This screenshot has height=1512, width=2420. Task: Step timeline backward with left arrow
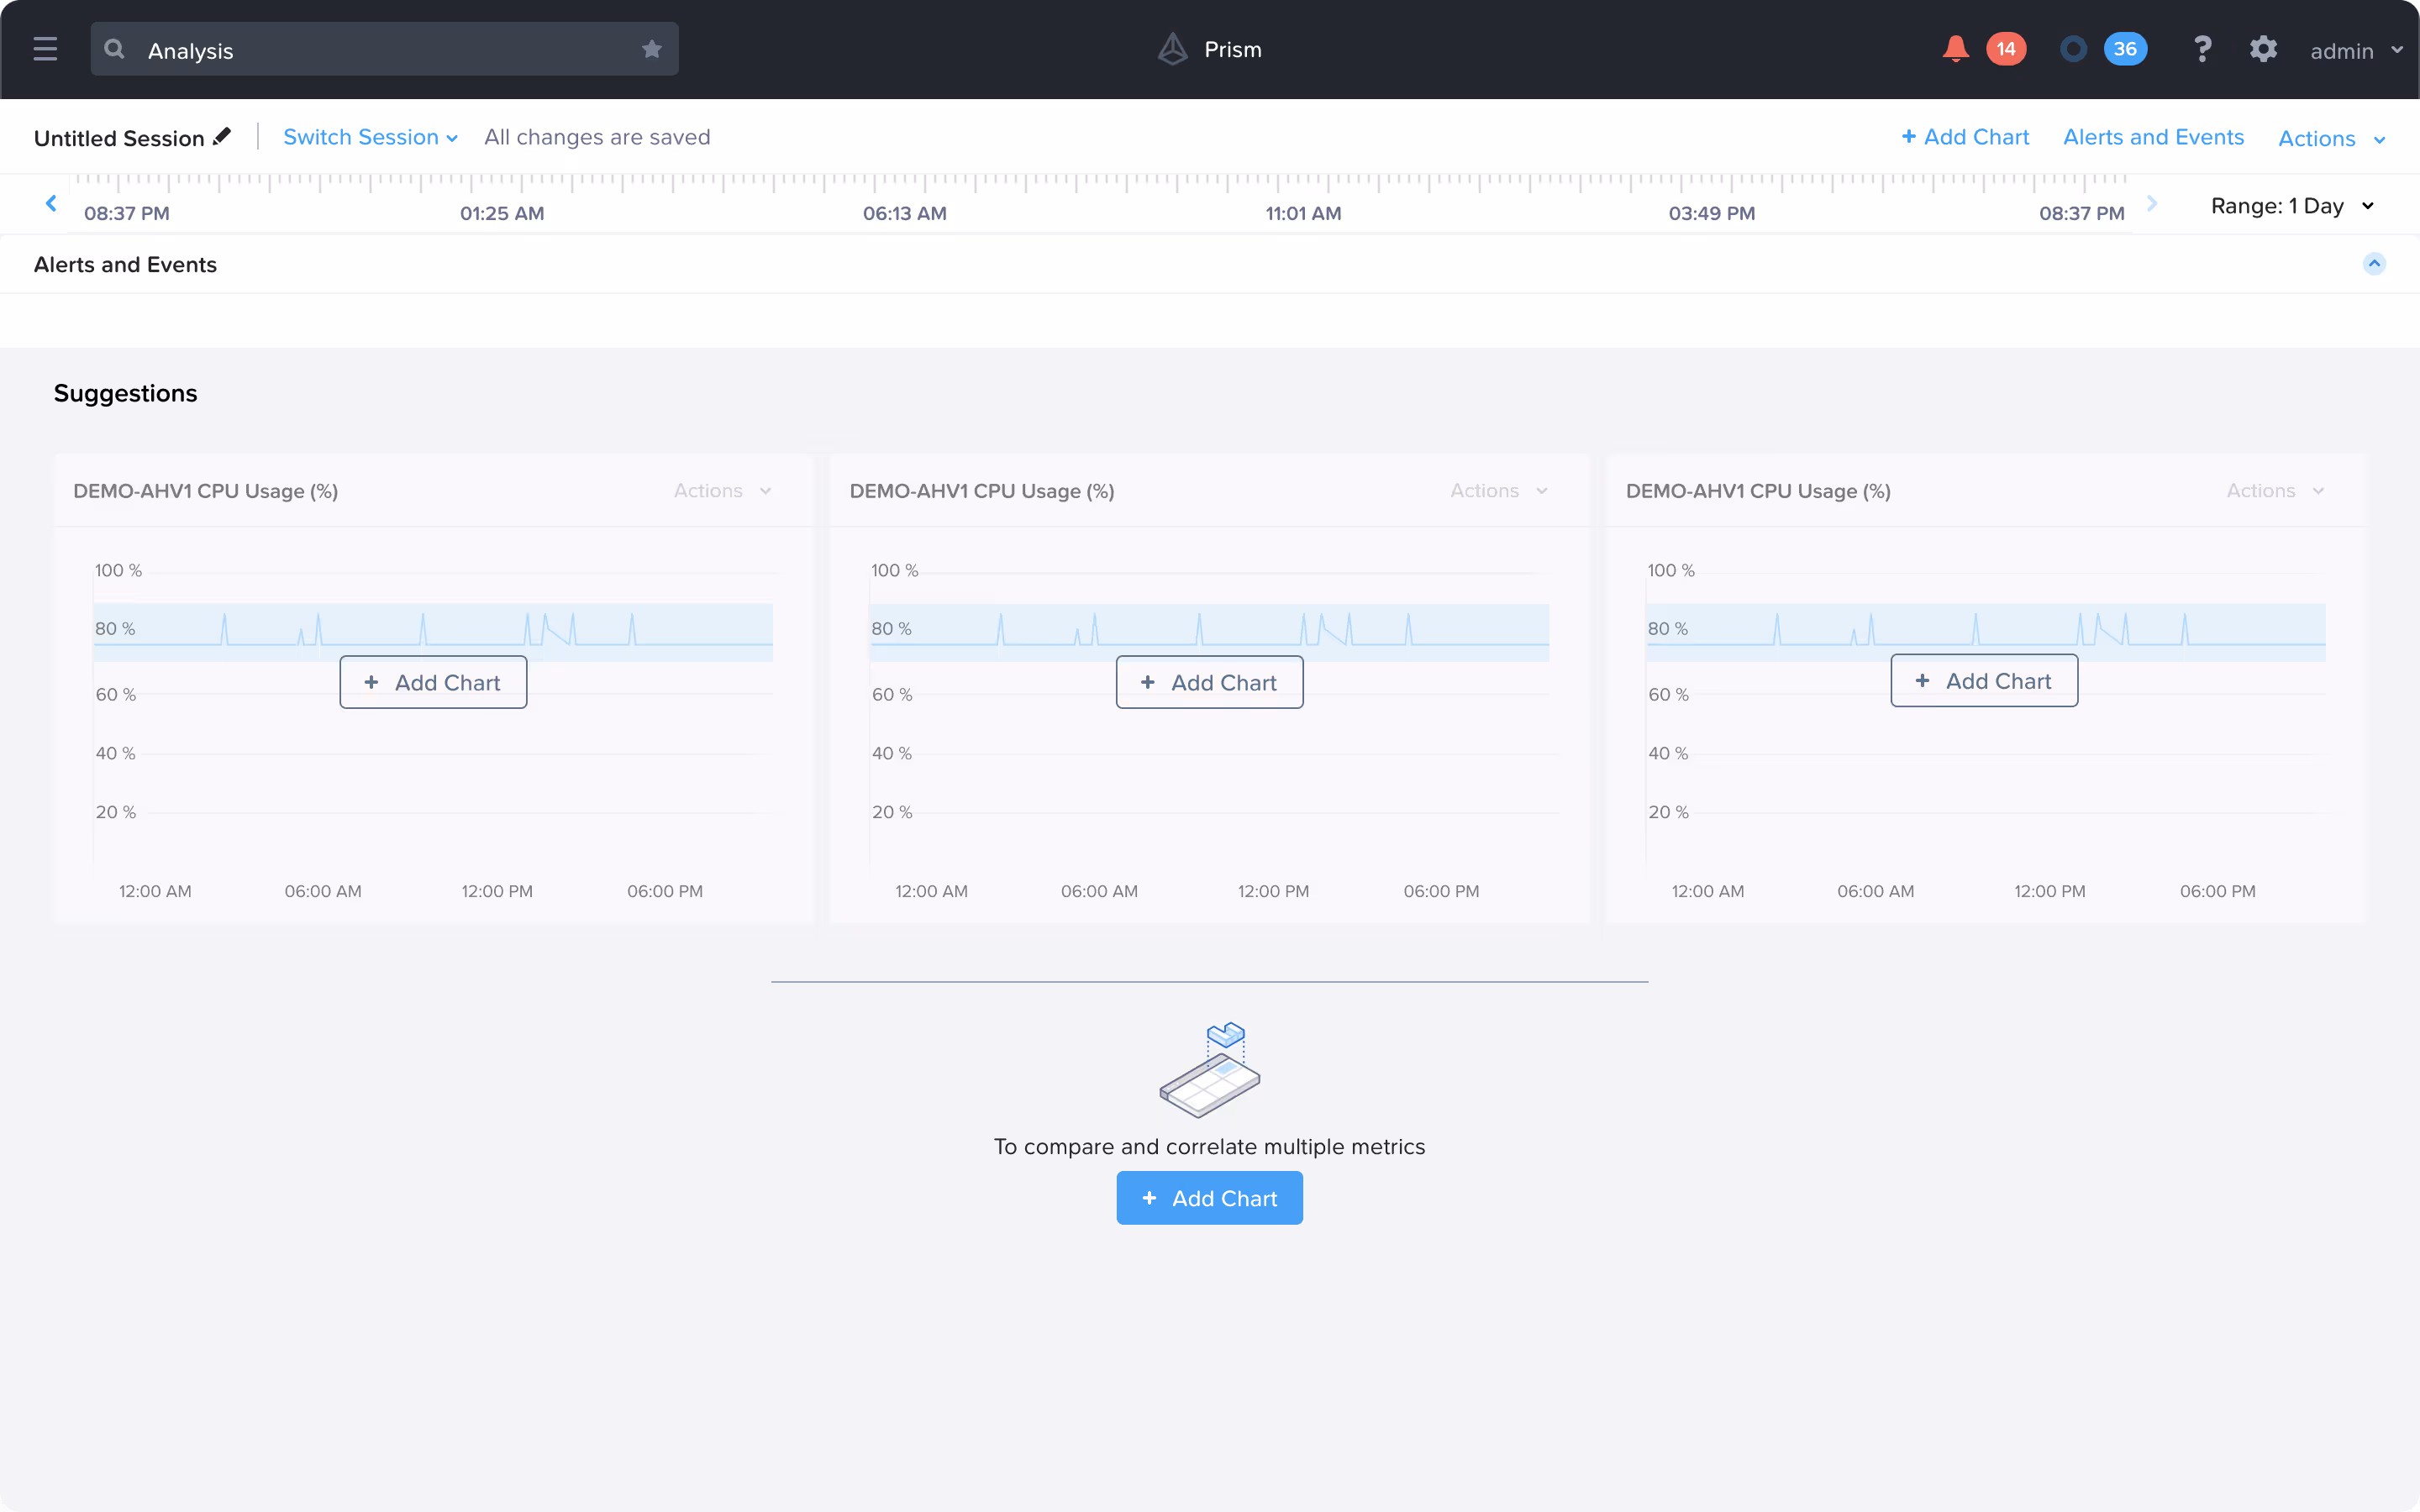click(50, 203)
